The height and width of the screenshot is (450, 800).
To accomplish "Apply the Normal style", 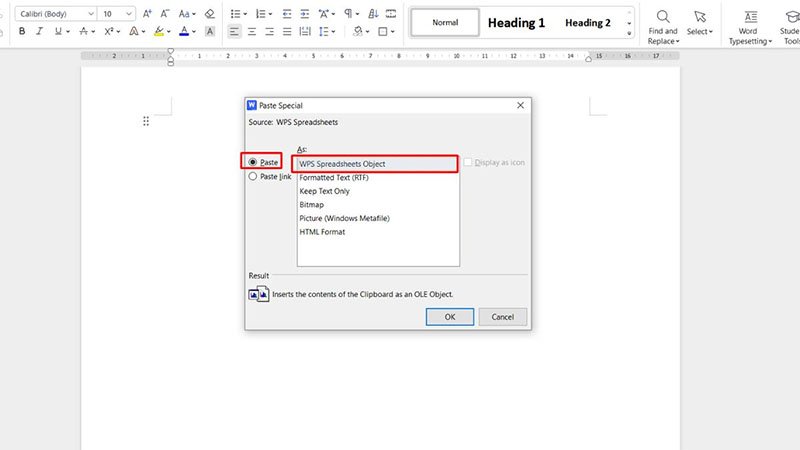I will (x=445, y=22).
